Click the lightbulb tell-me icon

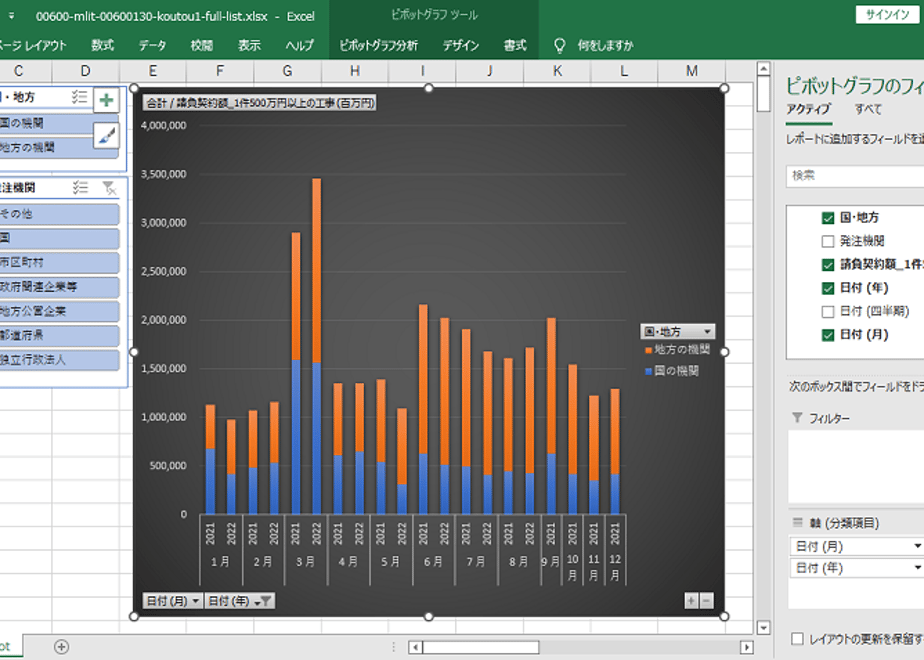coord(560,45)
